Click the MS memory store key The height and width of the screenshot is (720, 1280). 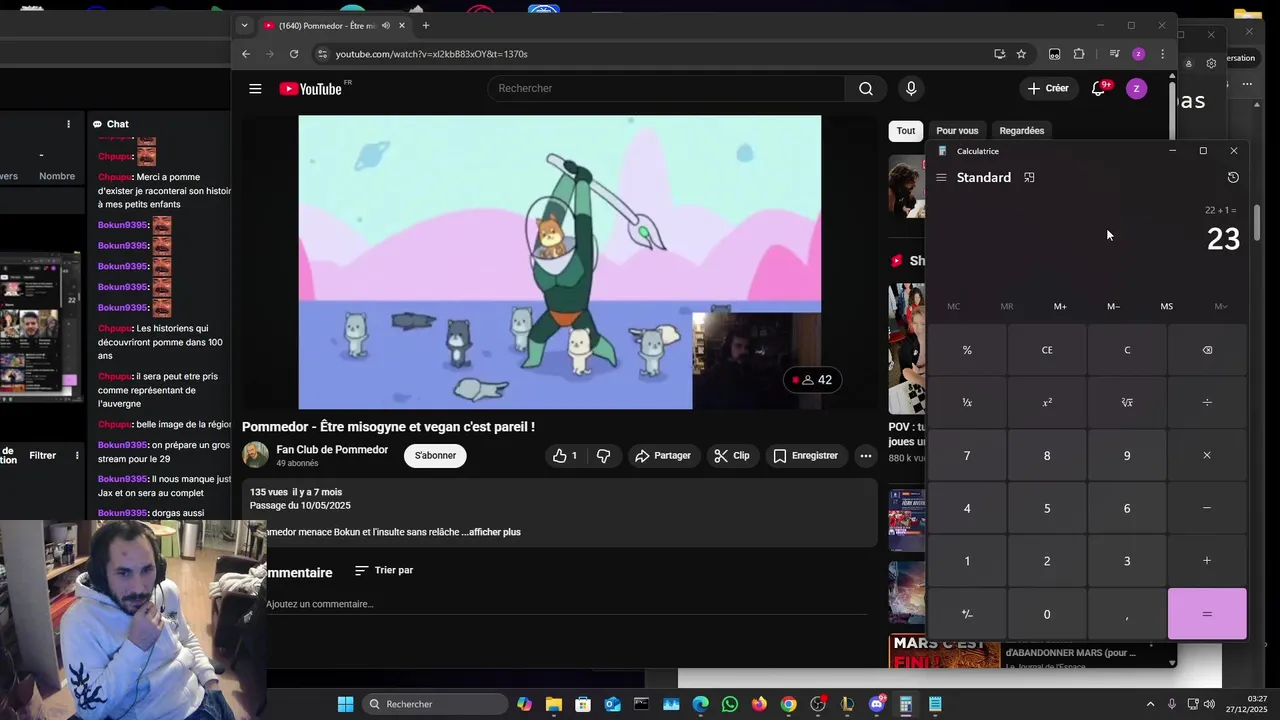tap(1166, 307)
